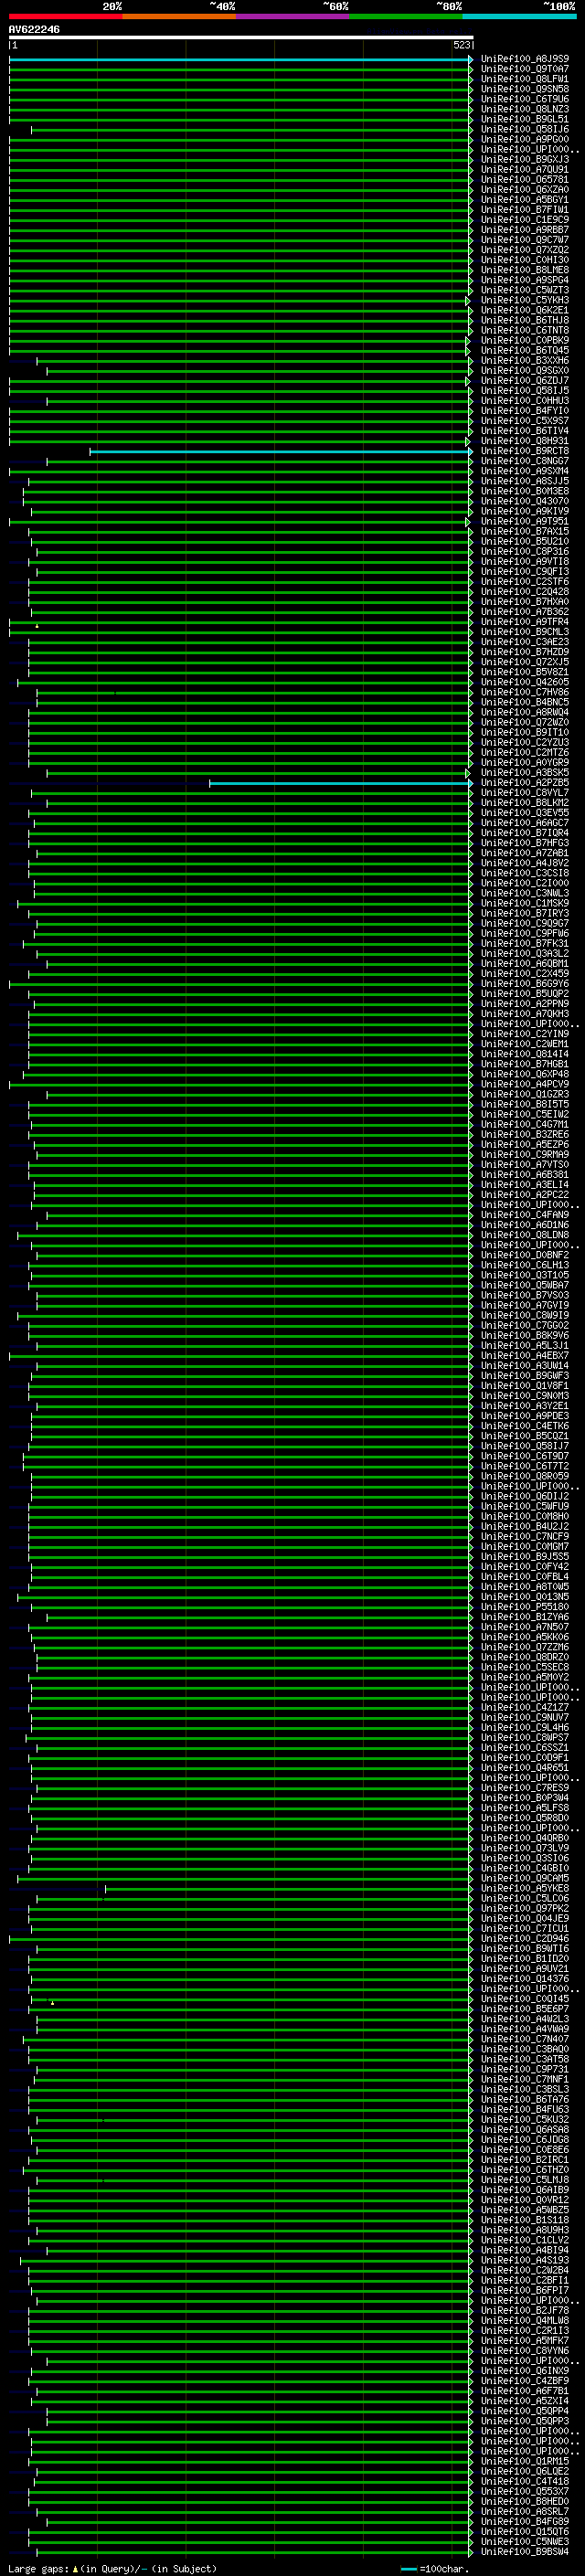Choose hit UniRef100_B9GL51
The height and width of the screenshot is (2576, 585).
click(x=525, y=120)
